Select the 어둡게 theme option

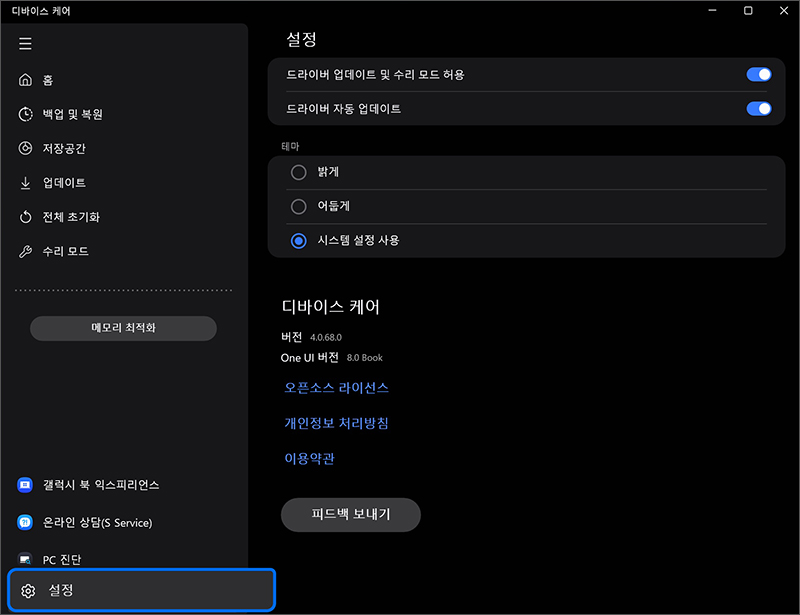click(x=298, y=206)
